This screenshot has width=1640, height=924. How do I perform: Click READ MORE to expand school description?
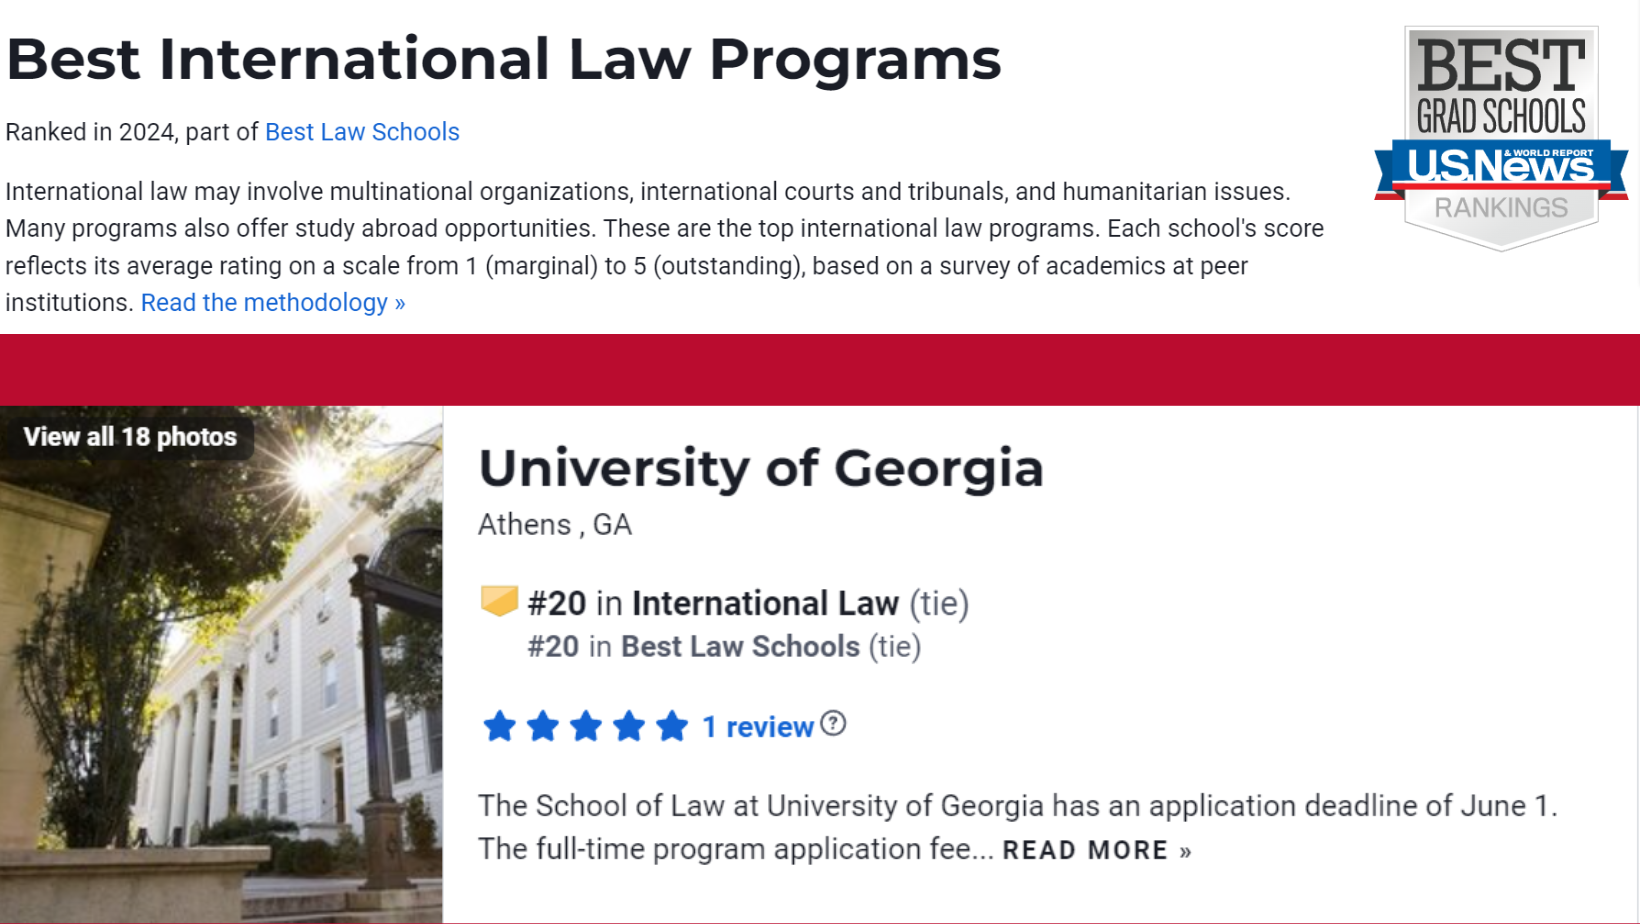(1085, 850)
